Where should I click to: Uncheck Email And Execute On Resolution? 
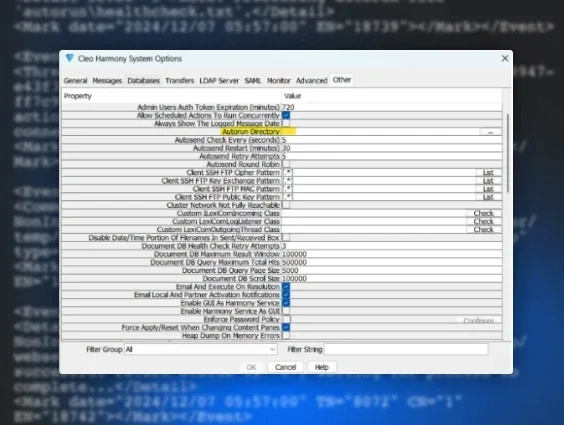coord(286,287)
